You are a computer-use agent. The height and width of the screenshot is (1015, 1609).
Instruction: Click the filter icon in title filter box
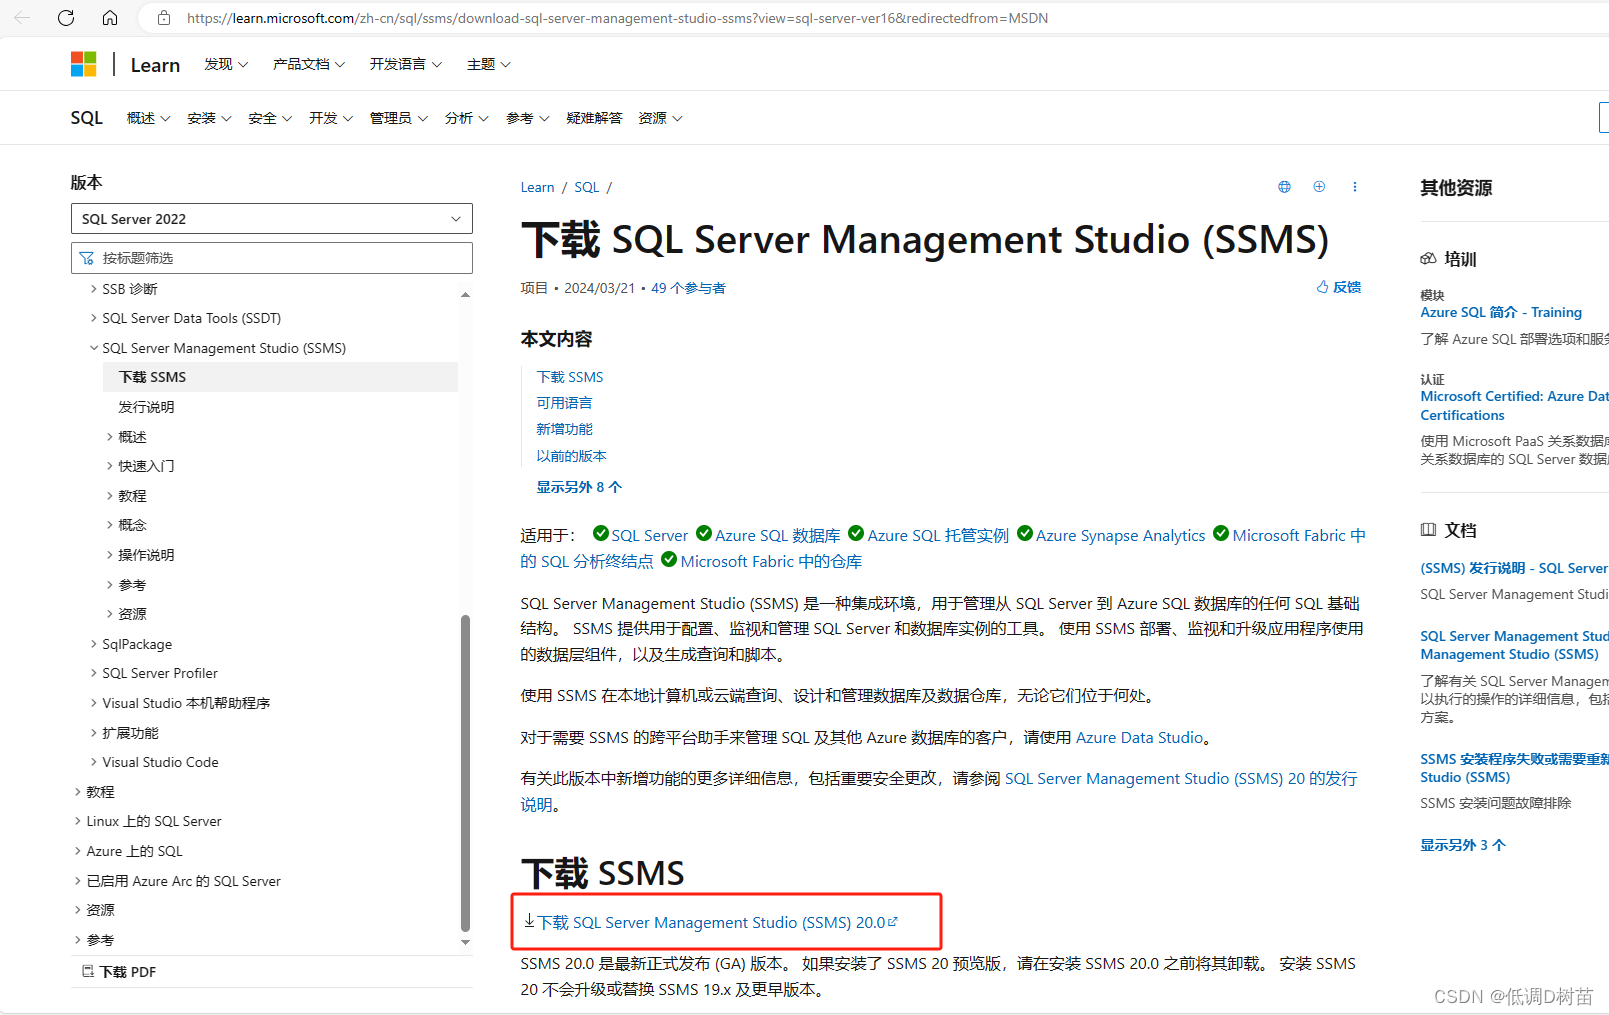[87, 258]
